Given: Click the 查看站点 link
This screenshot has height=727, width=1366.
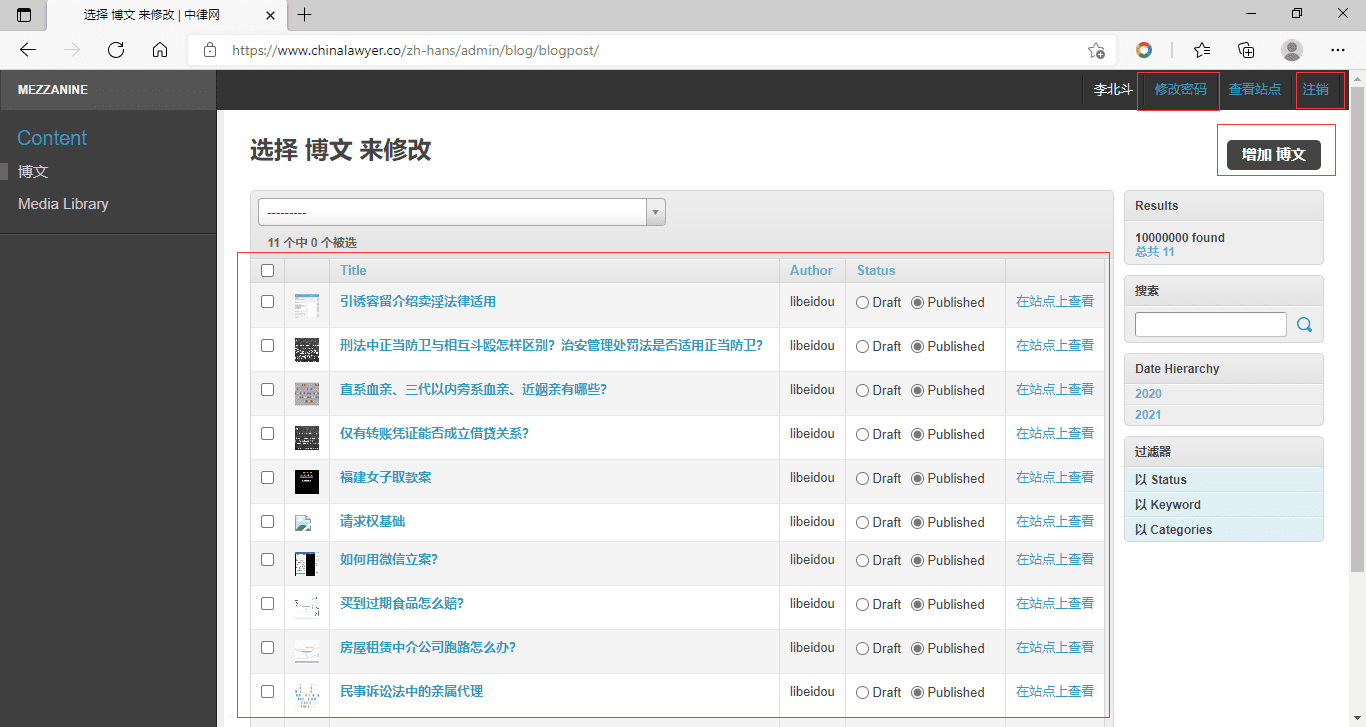Looking at the screenshot, I should click(1254, 89).
